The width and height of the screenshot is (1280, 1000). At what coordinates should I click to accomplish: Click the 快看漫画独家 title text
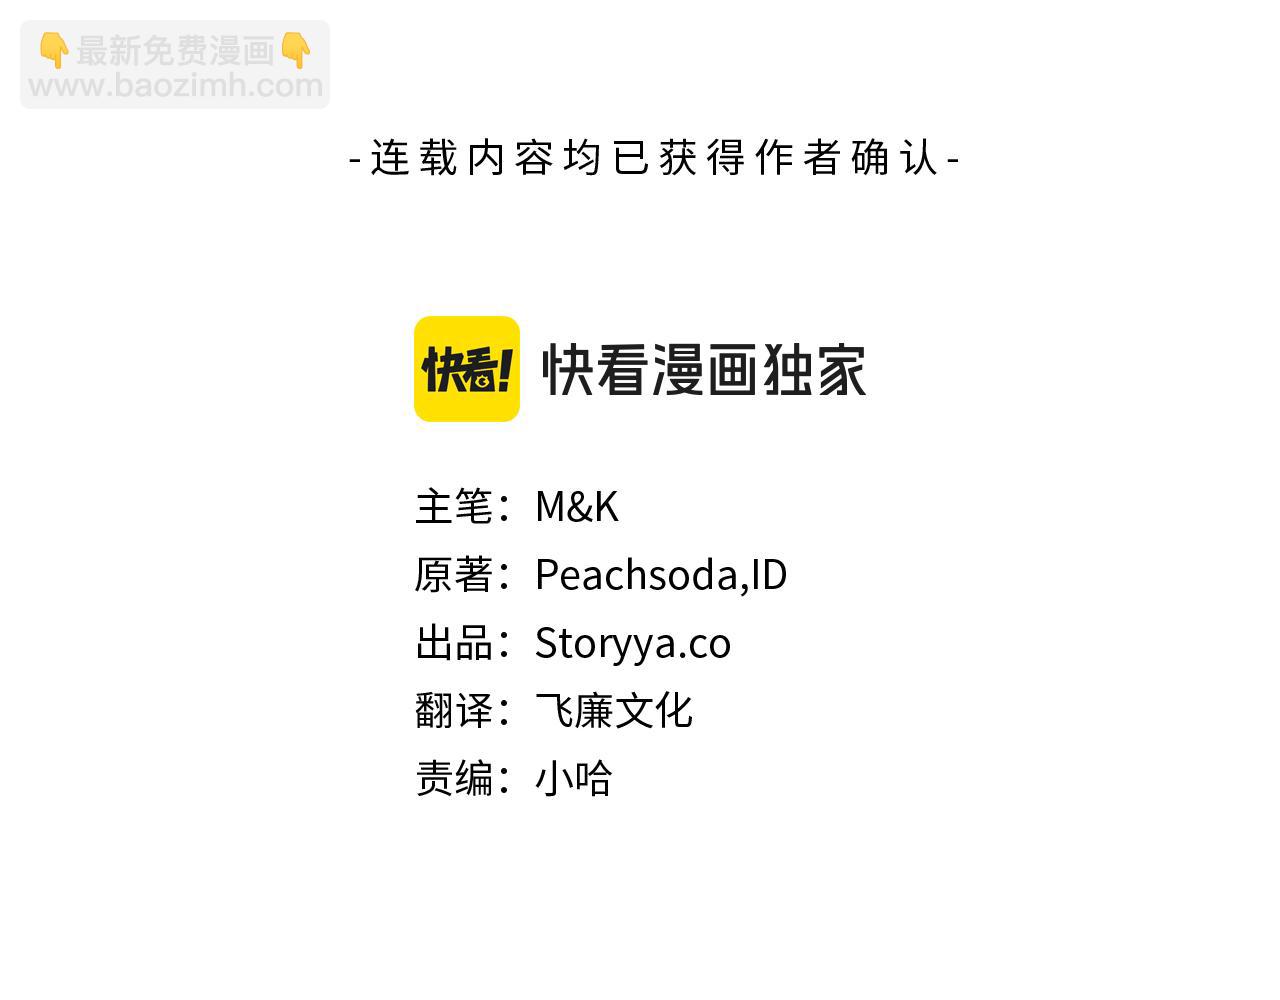[x=704, y=370]
